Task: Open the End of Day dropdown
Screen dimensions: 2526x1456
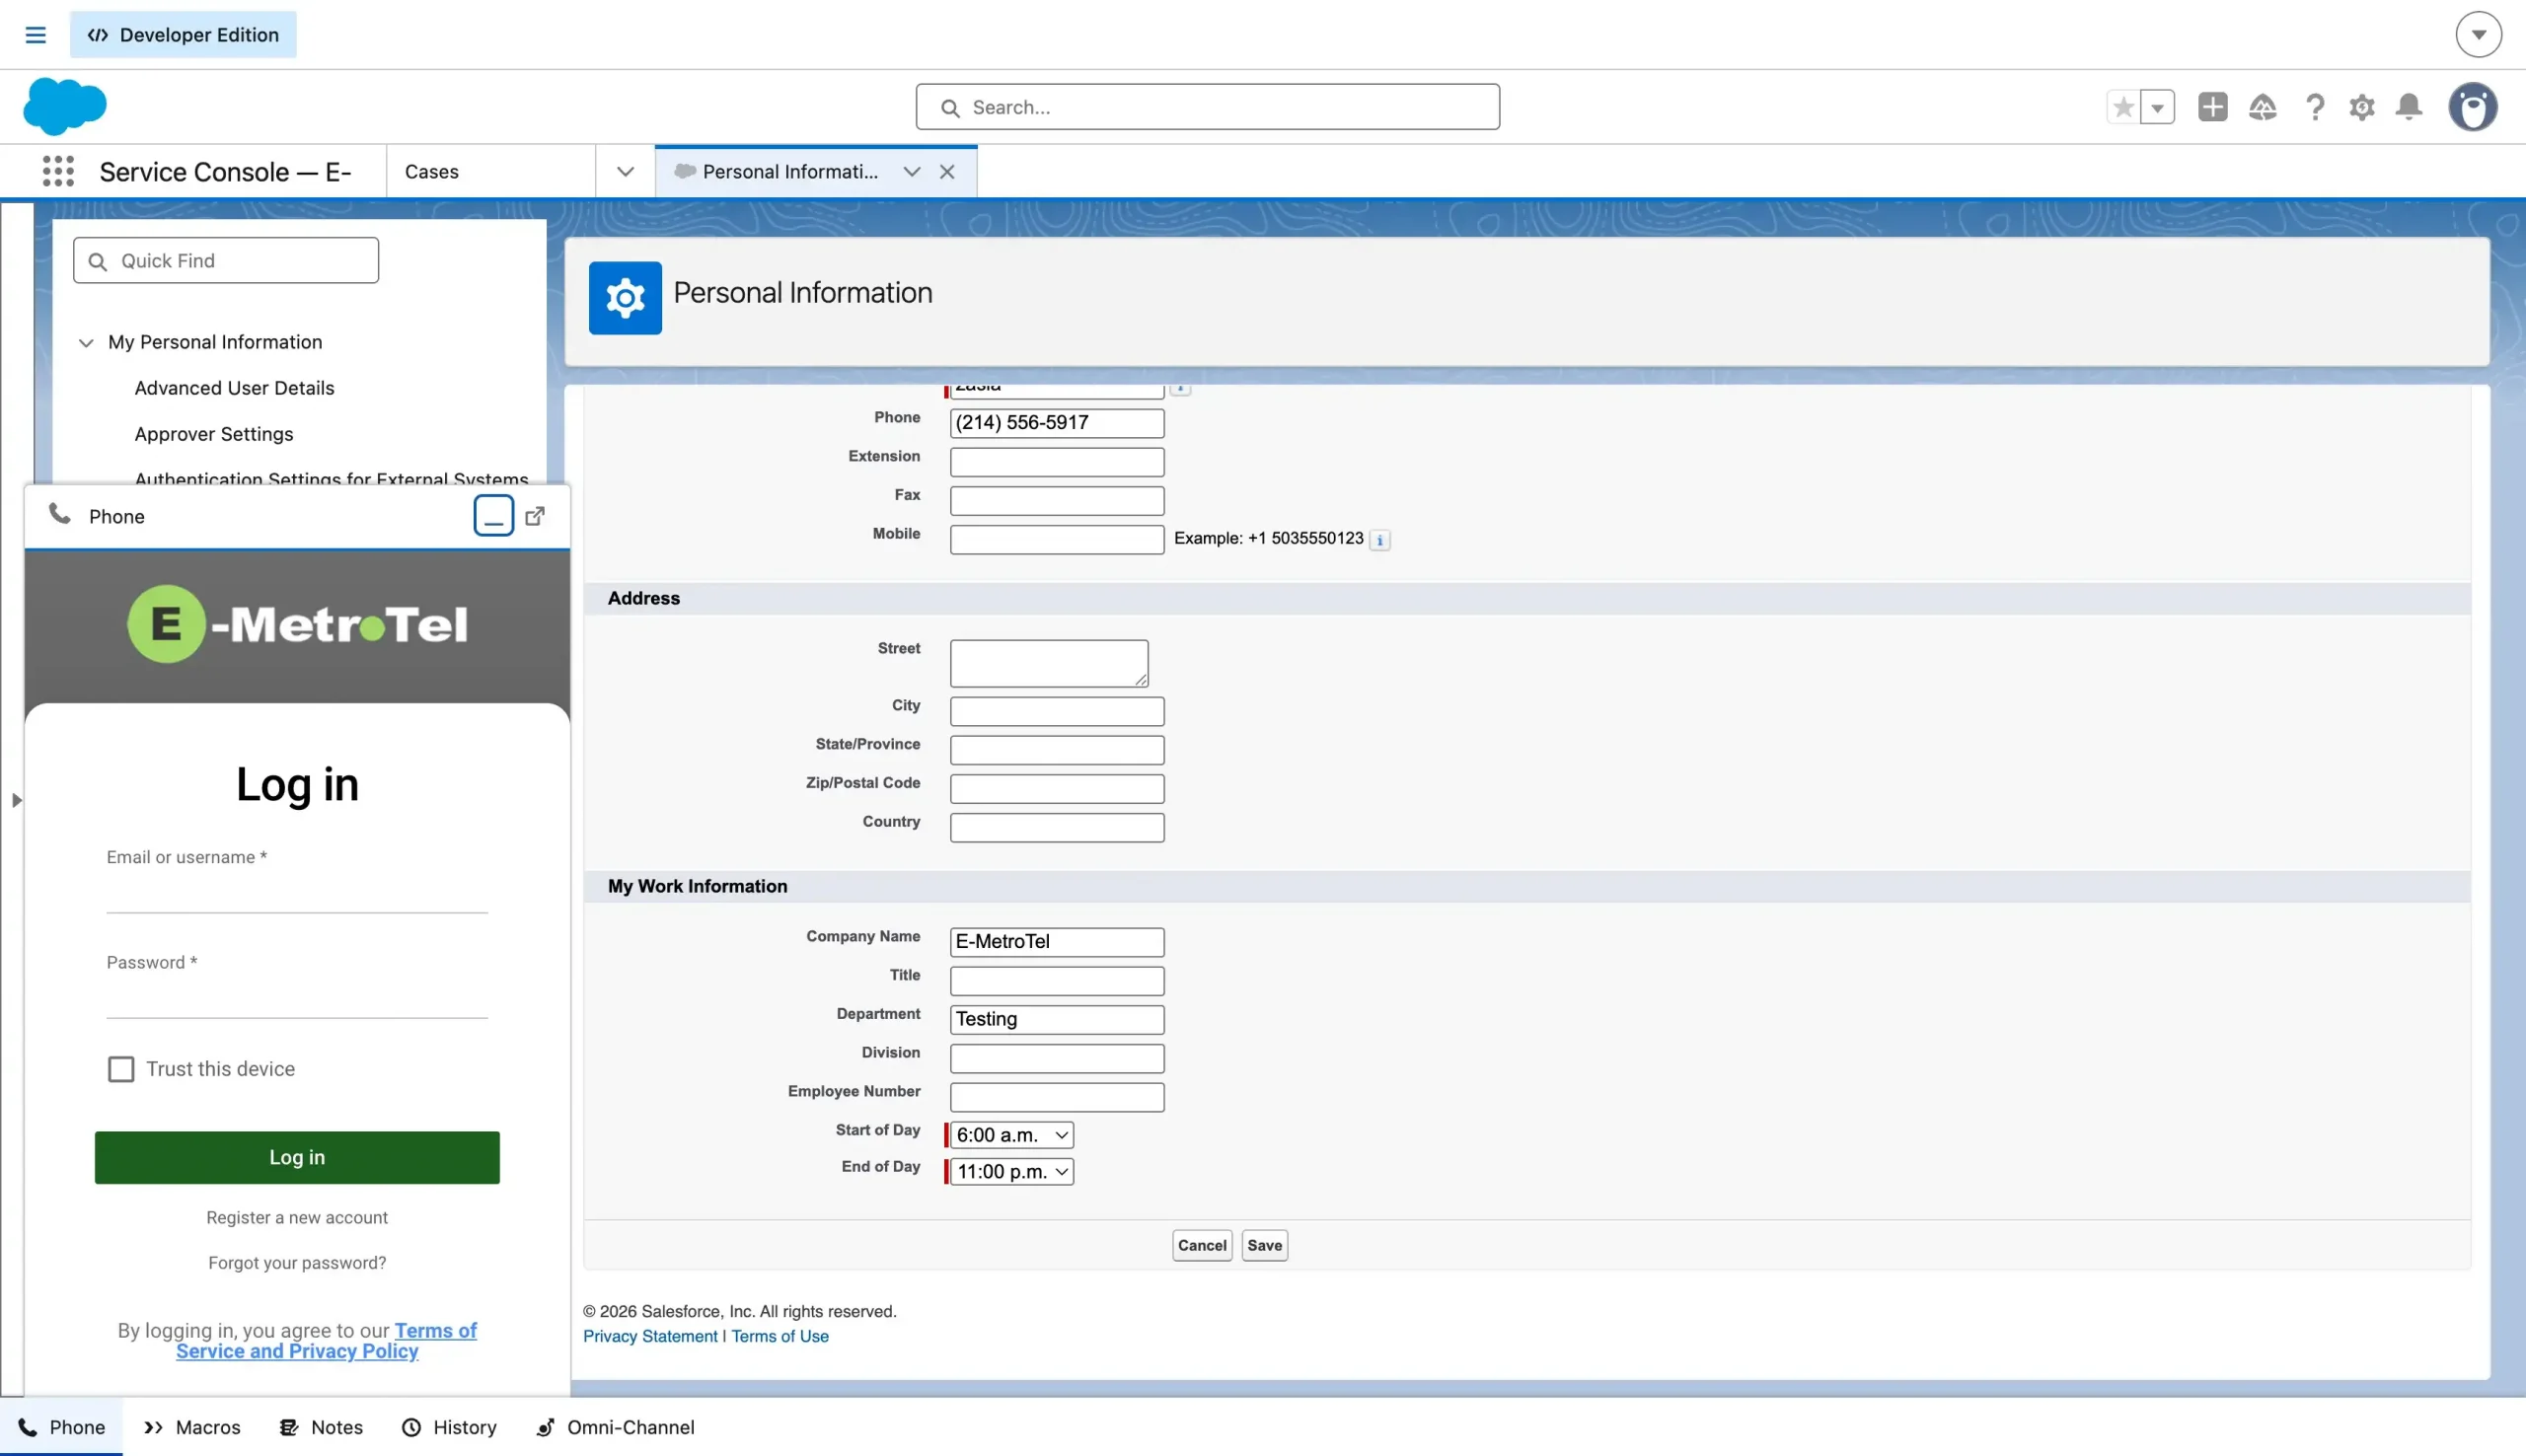Action: coord(1012,1172)
